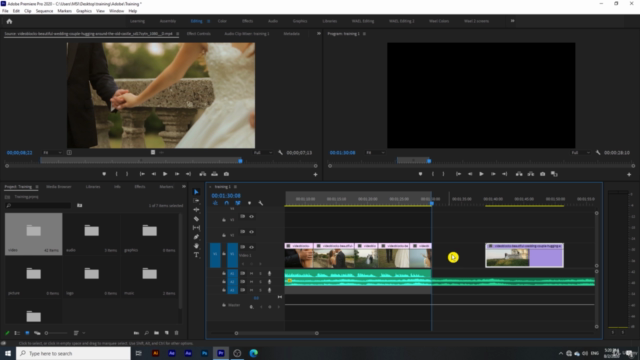
Task: Open the Graphics menu
Action: click(x=84, y=11)
